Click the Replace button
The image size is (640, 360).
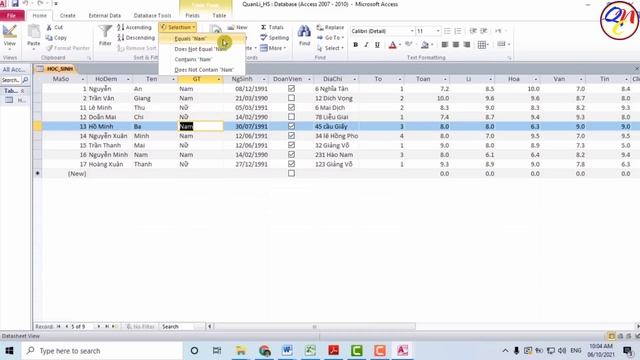click(x=330, y=27)
